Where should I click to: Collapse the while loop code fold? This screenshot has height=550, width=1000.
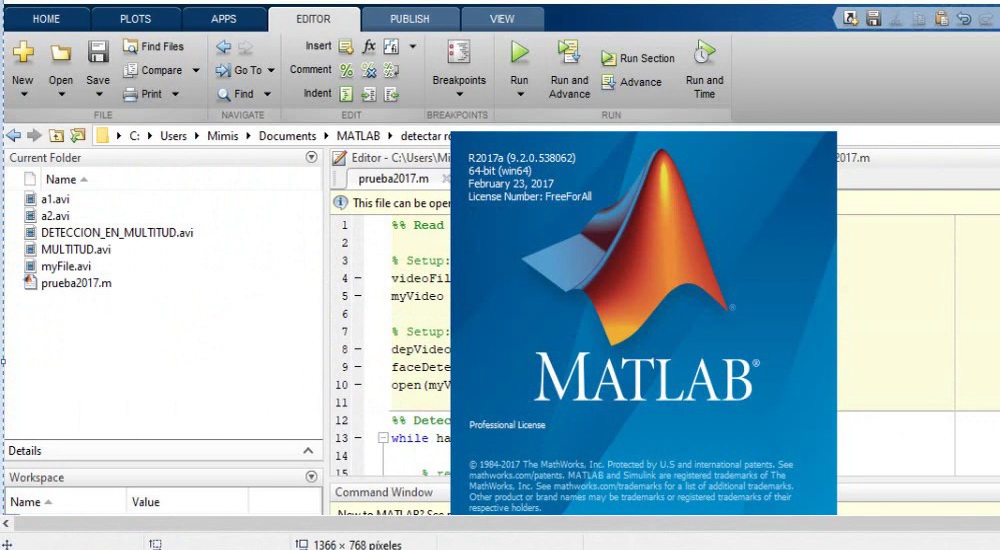click(383, 438)
